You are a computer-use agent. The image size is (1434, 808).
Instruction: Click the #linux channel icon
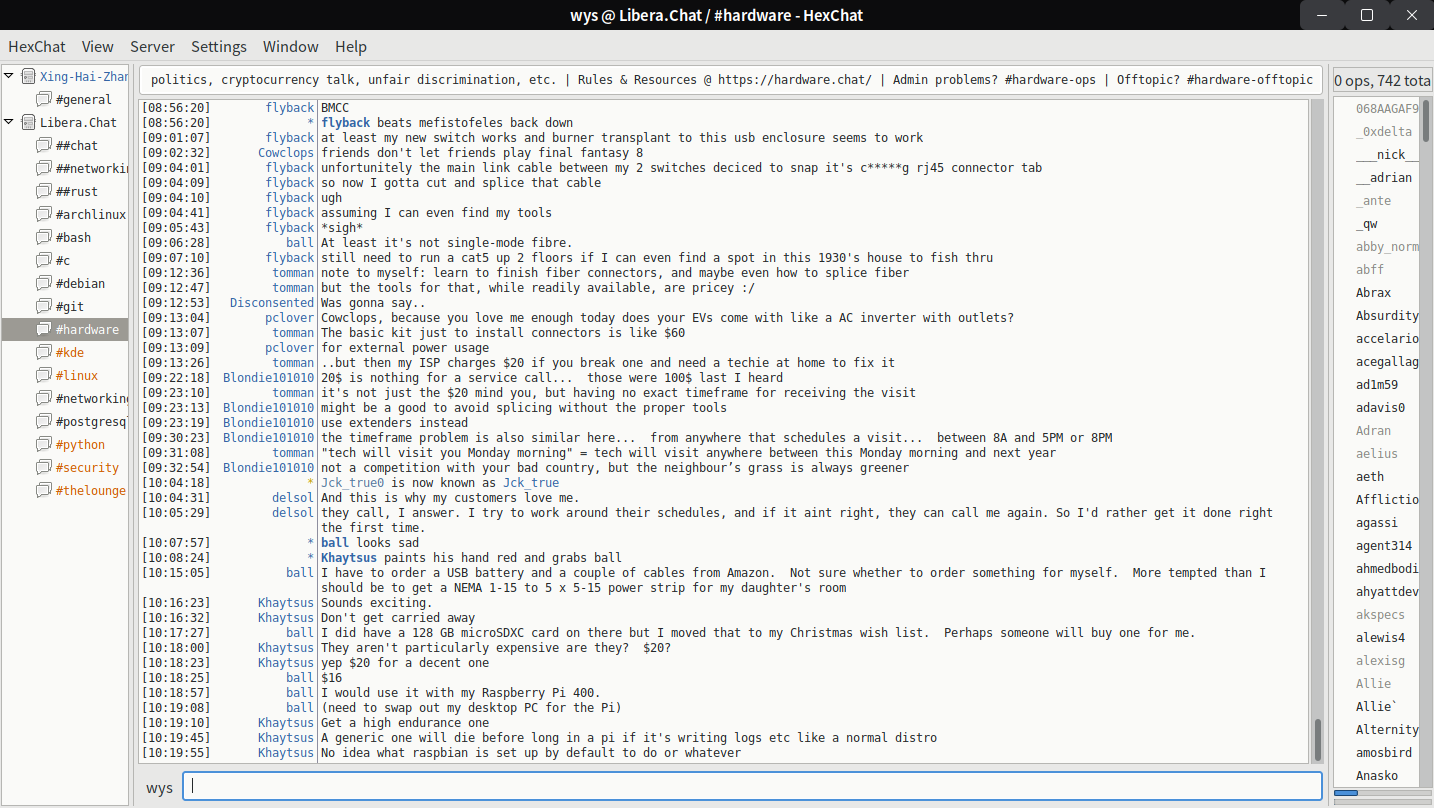pyautogui.click(x=44, y=375)
